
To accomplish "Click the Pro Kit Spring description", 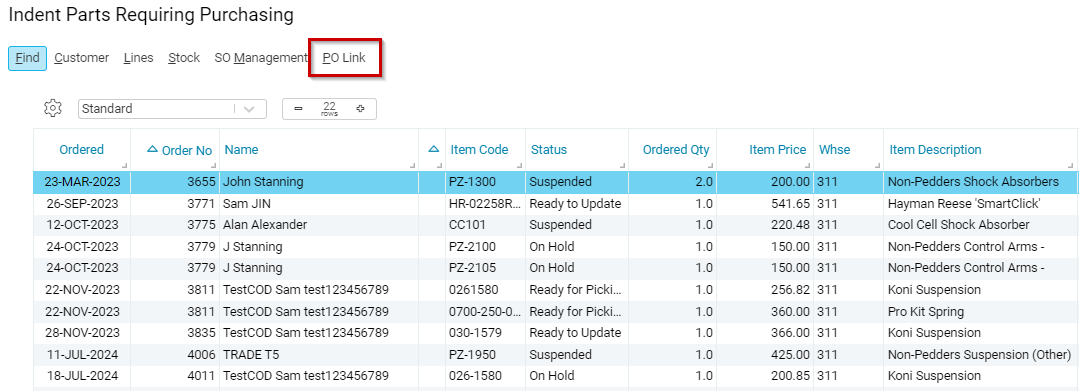I will point(926,311).
